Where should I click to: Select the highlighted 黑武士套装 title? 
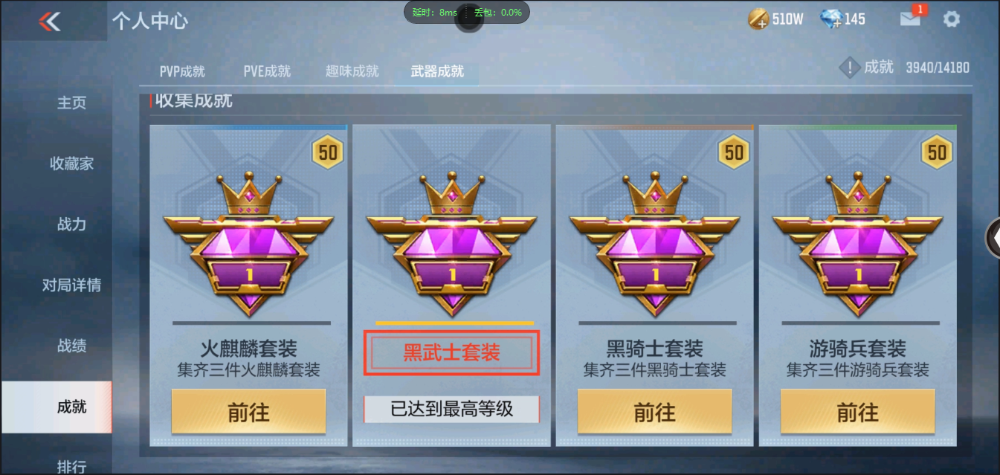pos(452,353)
